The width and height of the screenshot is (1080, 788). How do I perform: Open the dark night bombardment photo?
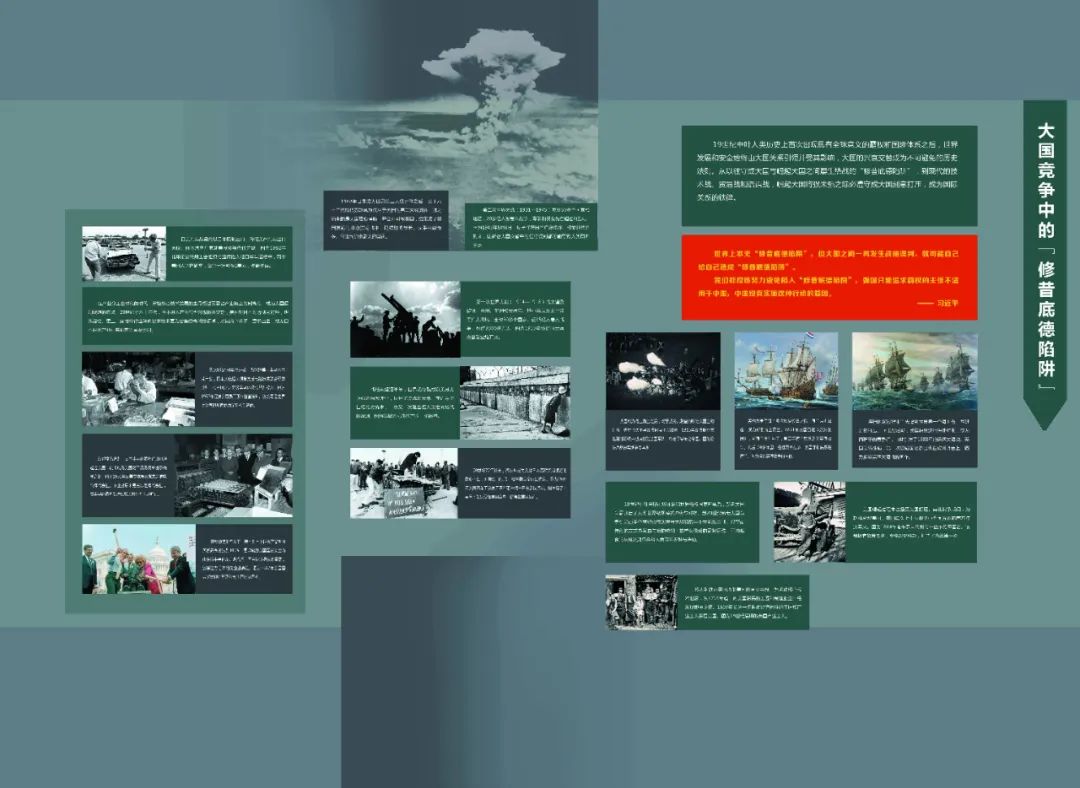tap(663, 371)
